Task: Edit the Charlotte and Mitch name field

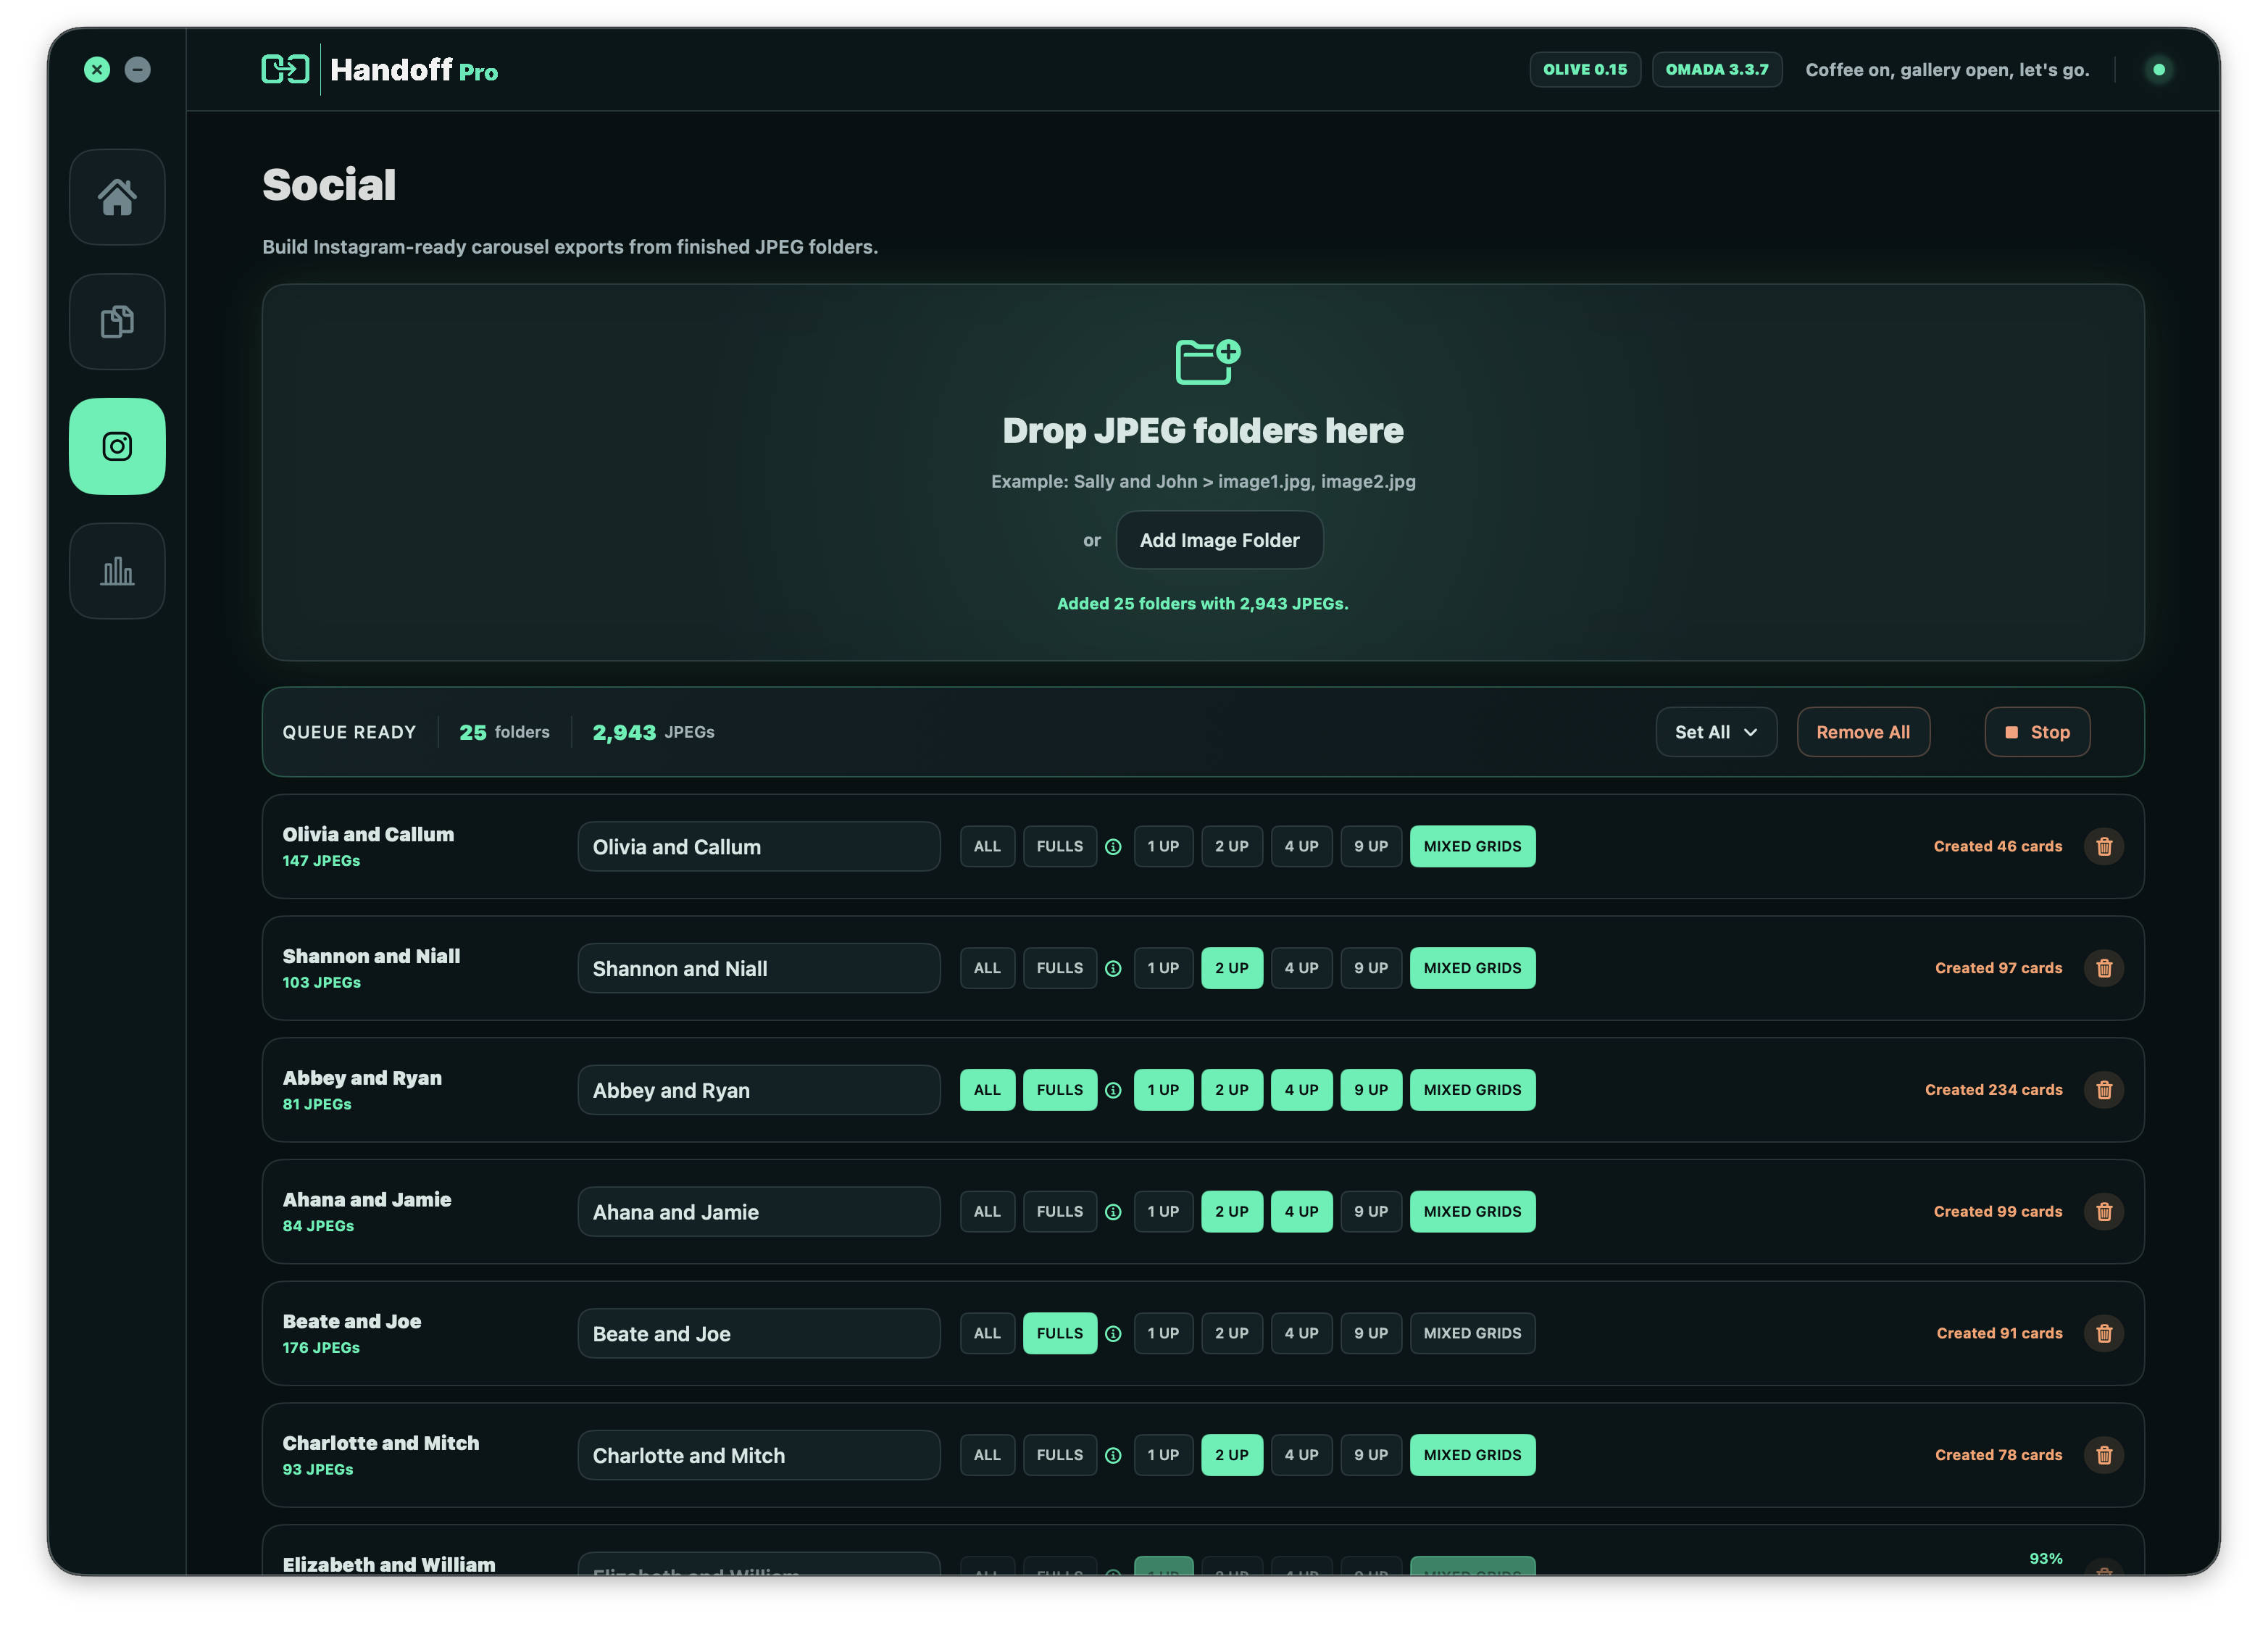Action: (758, 1456)
